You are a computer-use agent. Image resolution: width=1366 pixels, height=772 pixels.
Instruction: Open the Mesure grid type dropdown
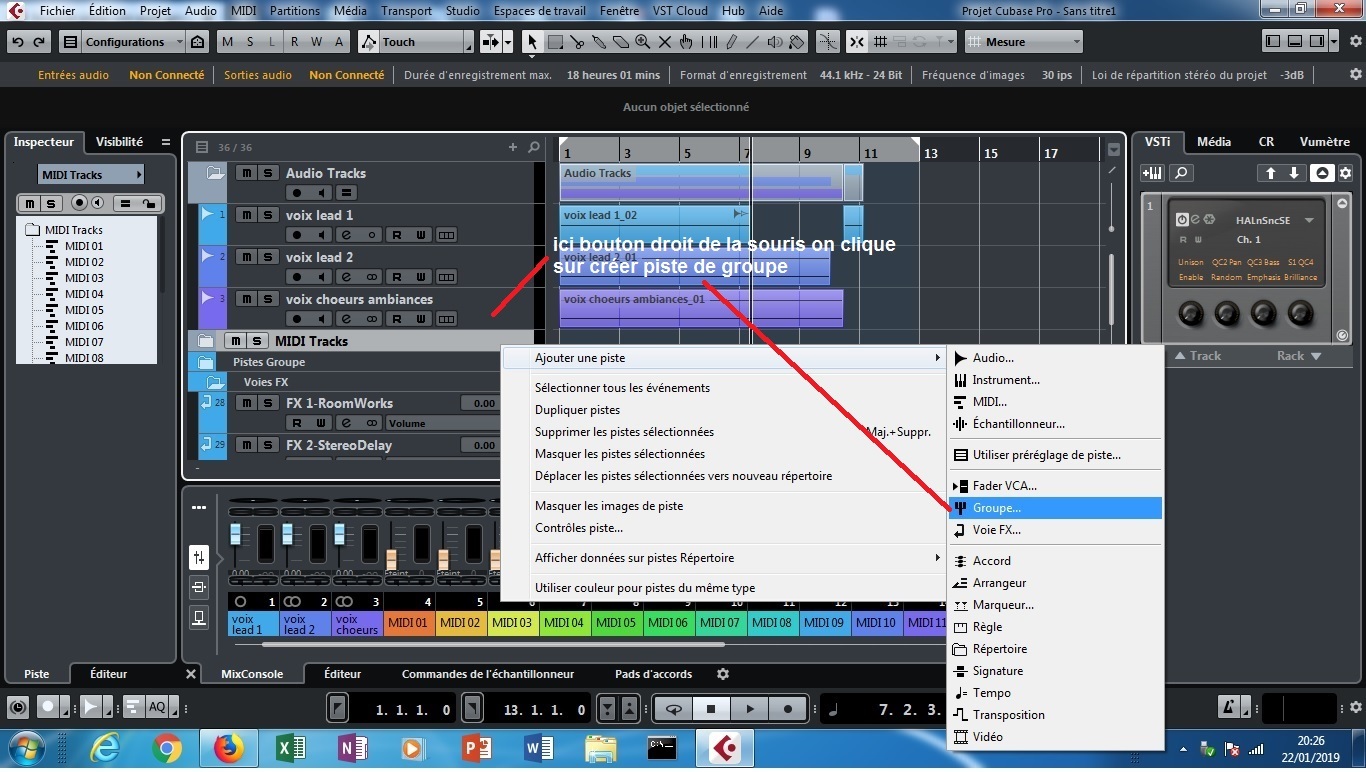point(1024,42)
